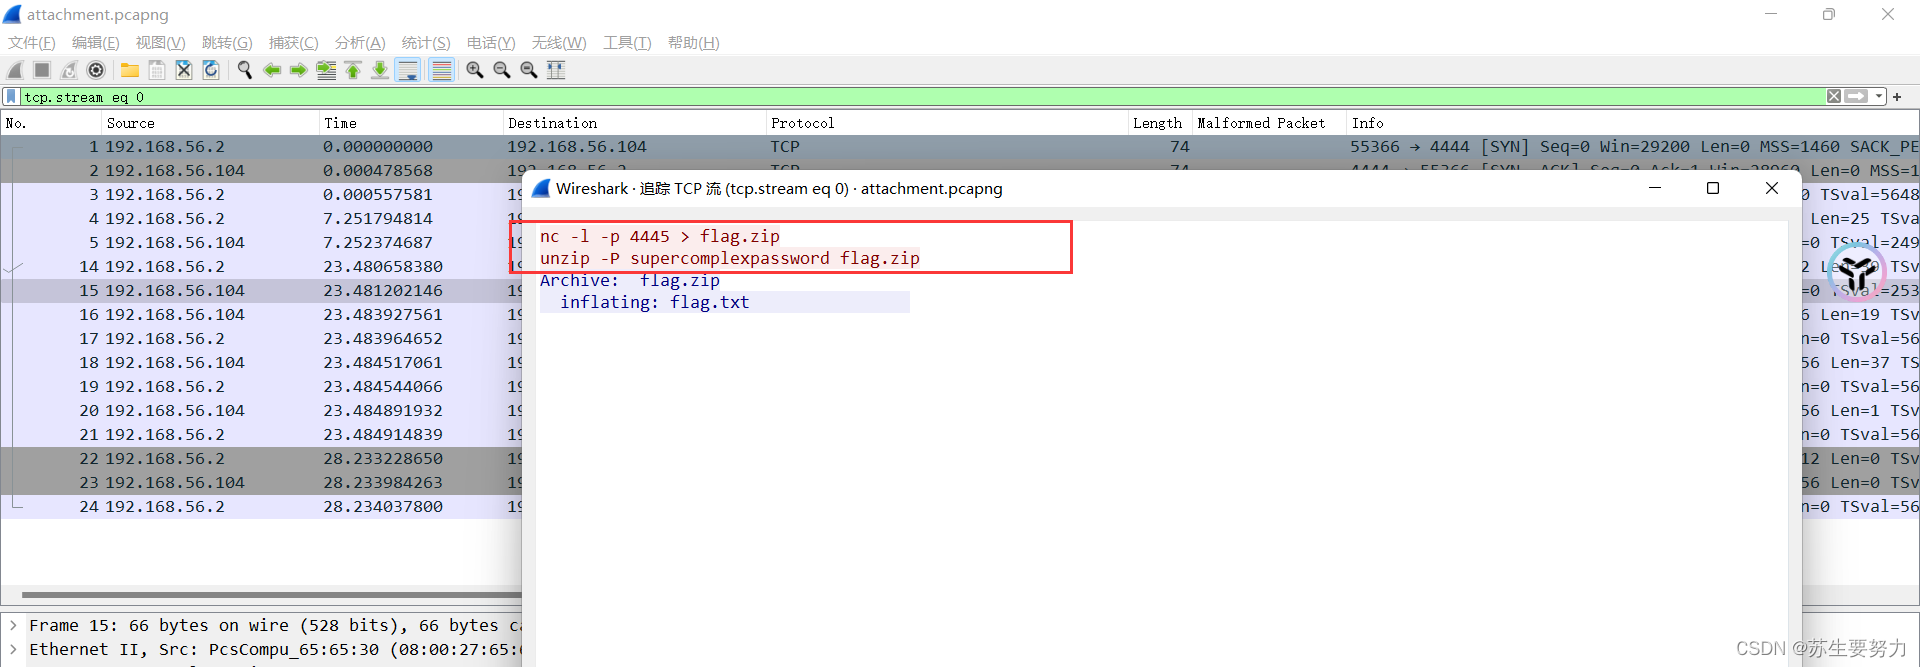Save this capture file
Image resolution: width=1920 pixels, height=667 pixels.
tap(157, 70)
